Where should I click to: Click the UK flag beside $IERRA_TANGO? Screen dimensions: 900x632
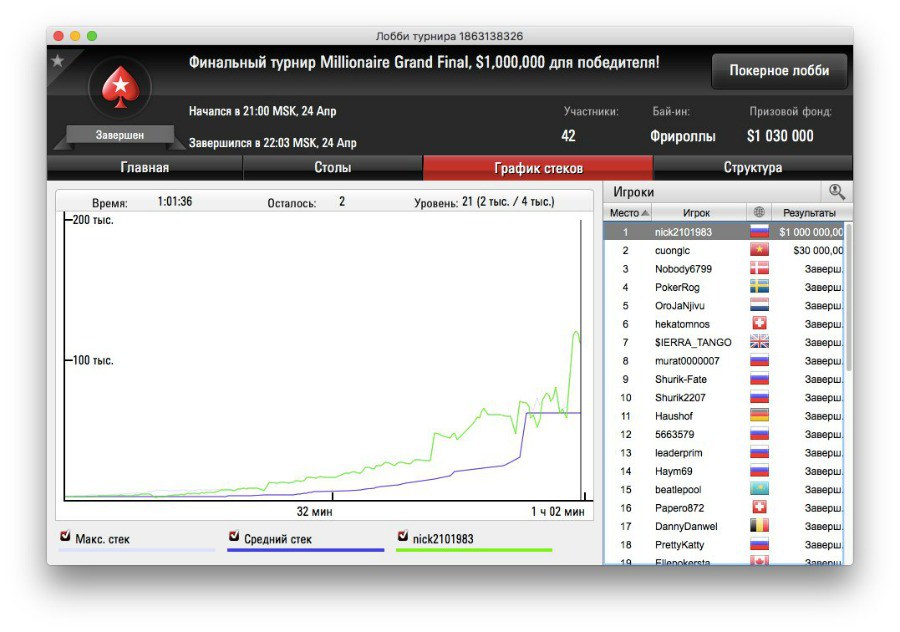[x=759, y=342]
